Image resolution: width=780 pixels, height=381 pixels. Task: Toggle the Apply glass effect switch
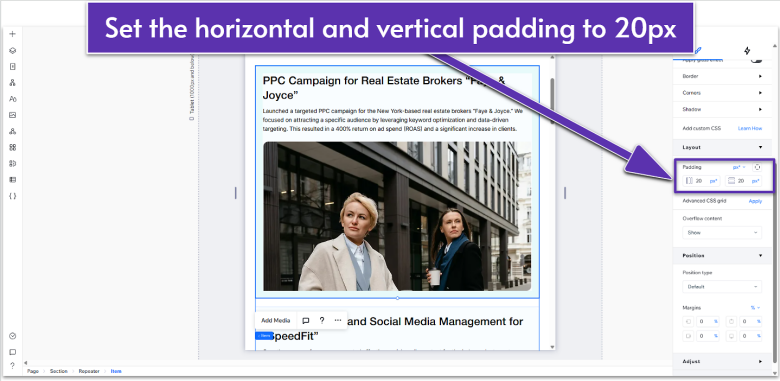(756, 60)
